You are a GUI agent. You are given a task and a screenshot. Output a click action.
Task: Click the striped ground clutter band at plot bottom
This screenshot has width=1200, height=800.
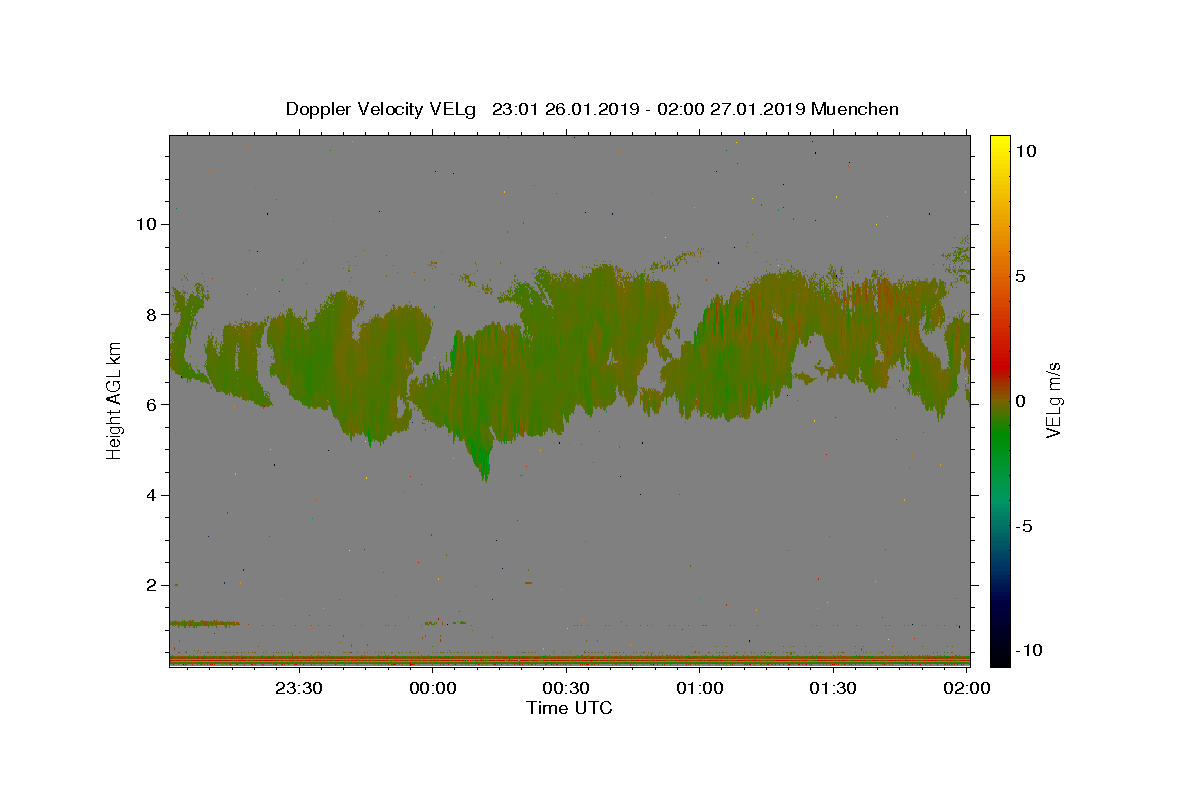pos(569,660)
